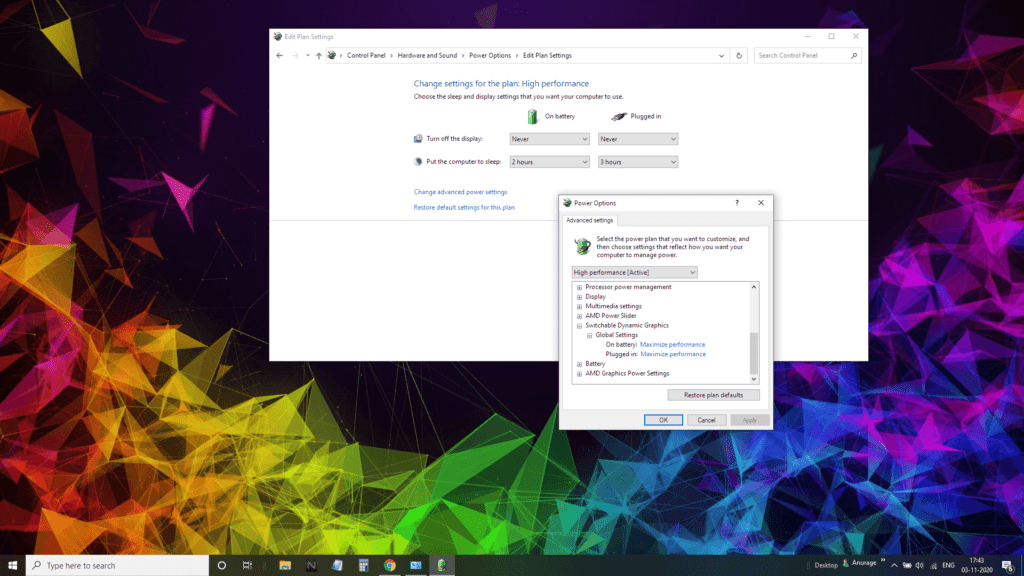Go to the Hardware and Sound breadcrumb
Image resolution: width=1024 pixels, height=576 pixels.
tap(427, 56)
